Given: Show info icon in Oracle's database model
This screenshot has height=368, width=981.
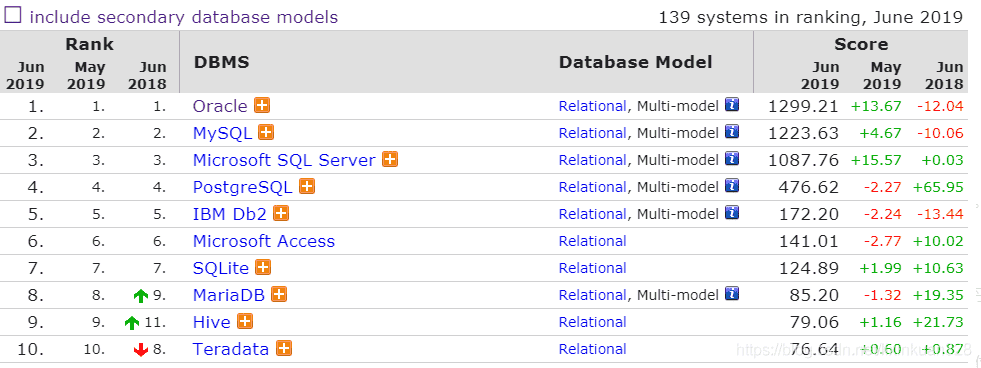Looking at the screenshot, I should 732,105.
